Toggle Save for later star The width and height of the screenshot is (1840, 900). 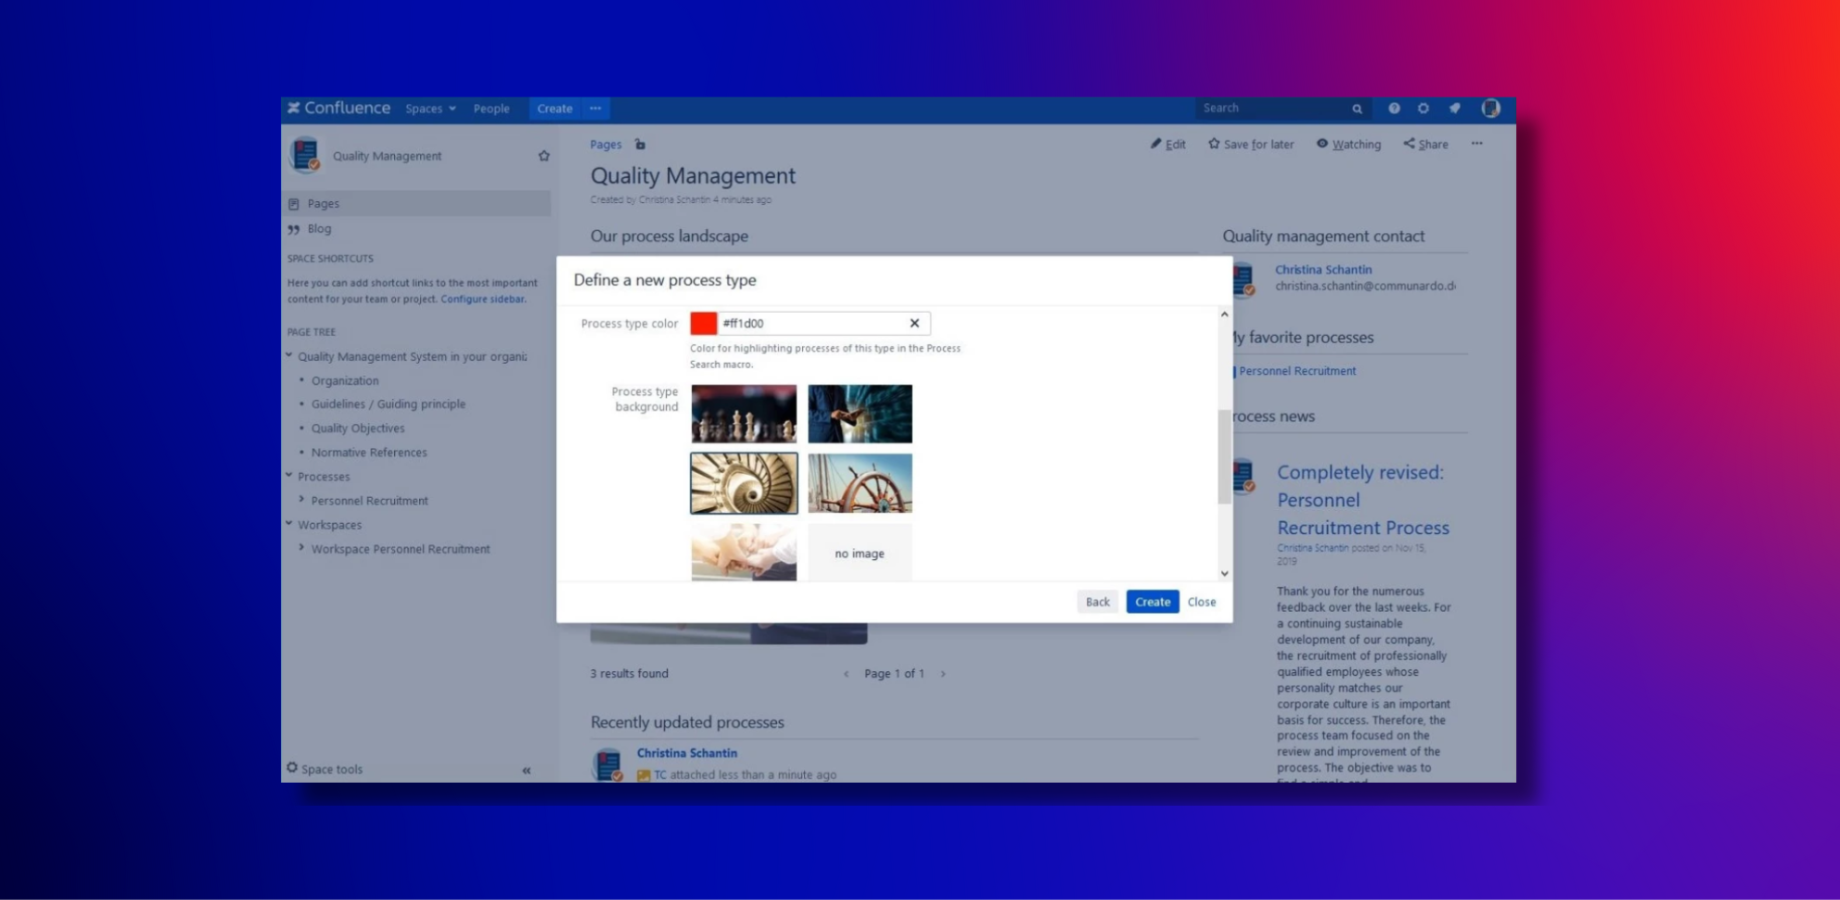(1249, 144)
